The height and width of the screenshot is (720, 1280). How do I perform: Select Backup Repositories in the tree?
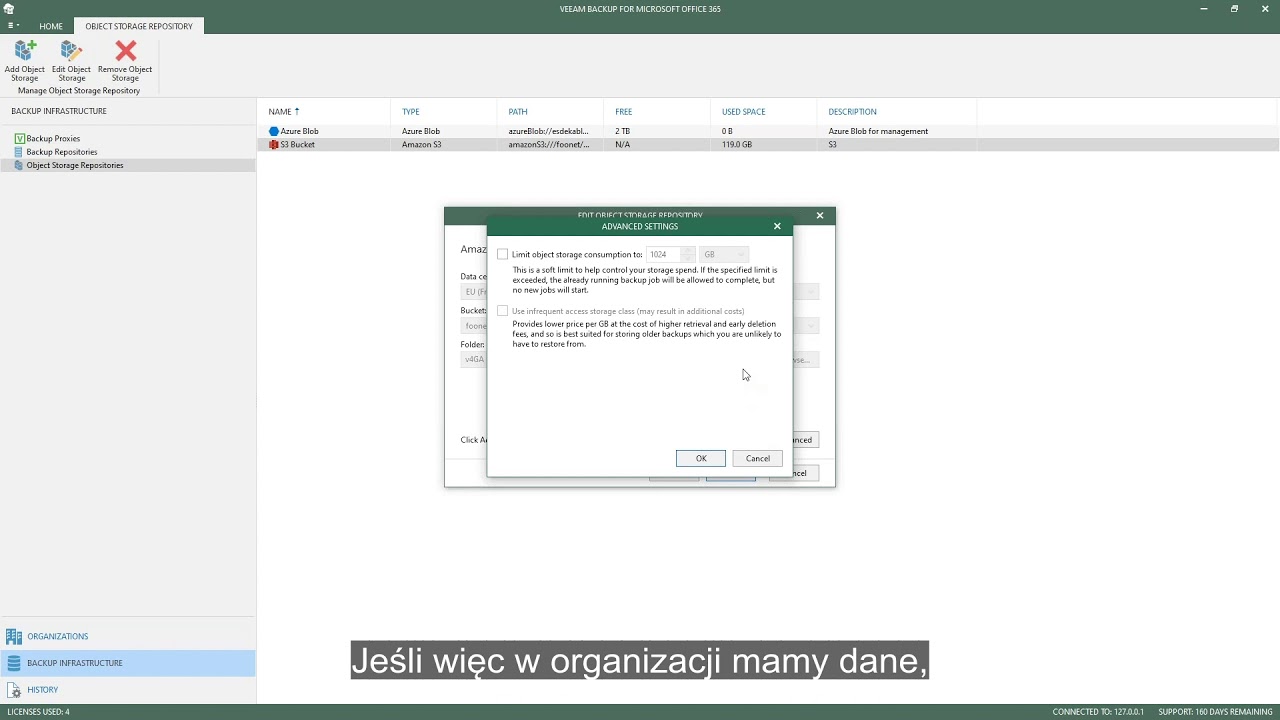point(62,152)
